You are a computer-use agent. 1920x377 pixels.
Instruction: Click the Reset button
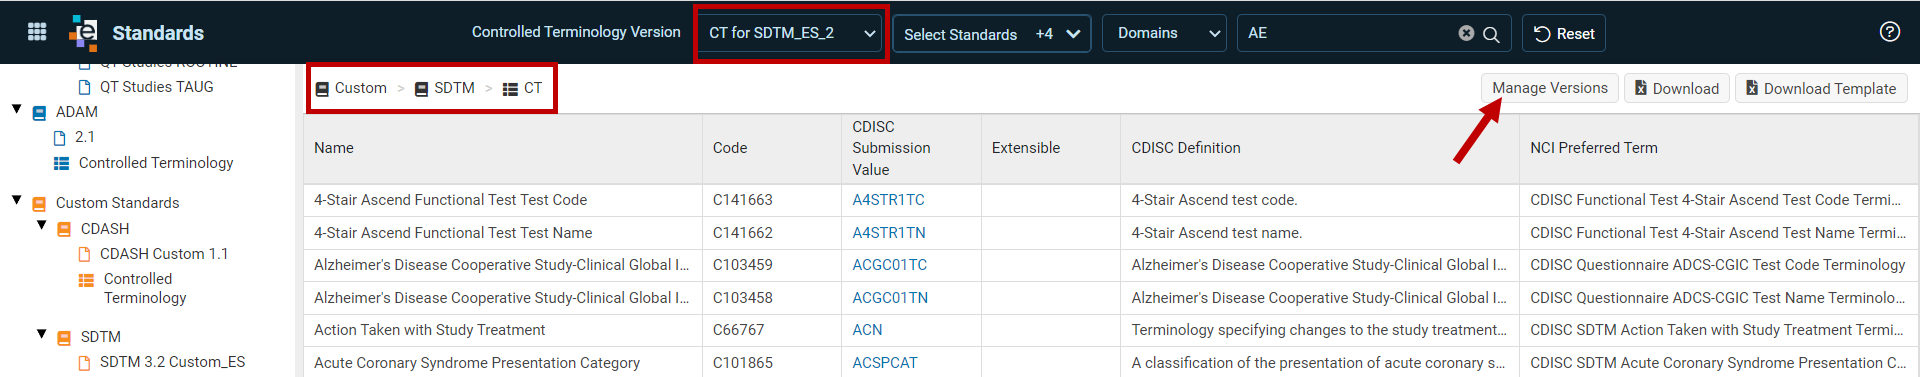(x=1564, y=33)
